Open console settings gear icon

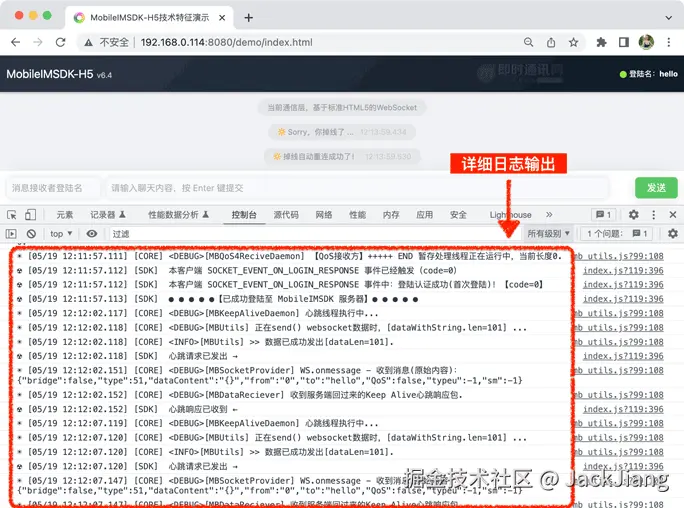(673, 234)
